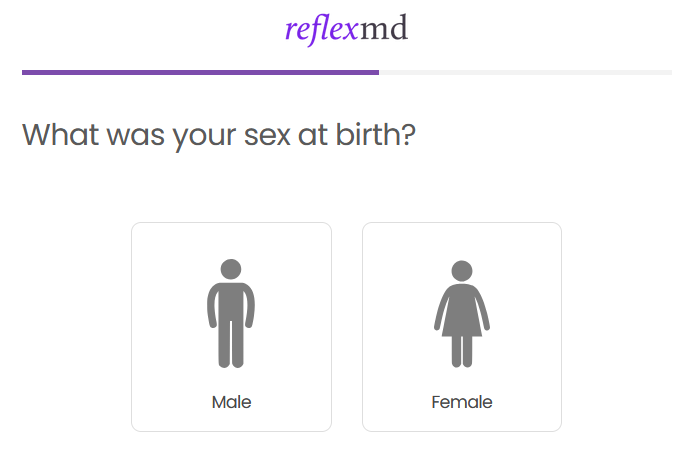Choose the Male option card
This screenshot has height=458, width=686.
(231, 327)
